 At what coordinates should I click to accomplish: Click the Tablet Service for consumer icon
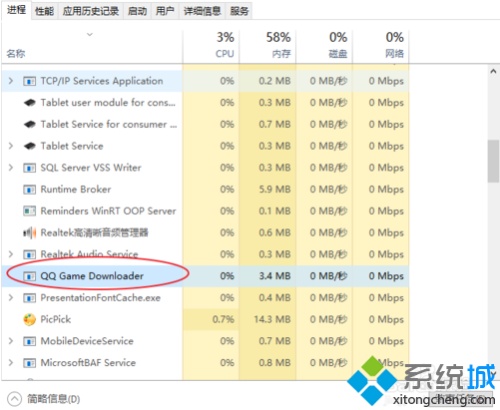click(30, 124)
